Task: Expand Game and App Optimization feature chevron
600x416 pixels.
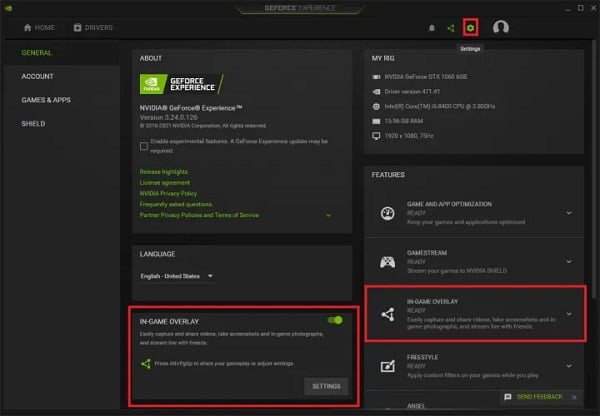Action: coord(569,213)
